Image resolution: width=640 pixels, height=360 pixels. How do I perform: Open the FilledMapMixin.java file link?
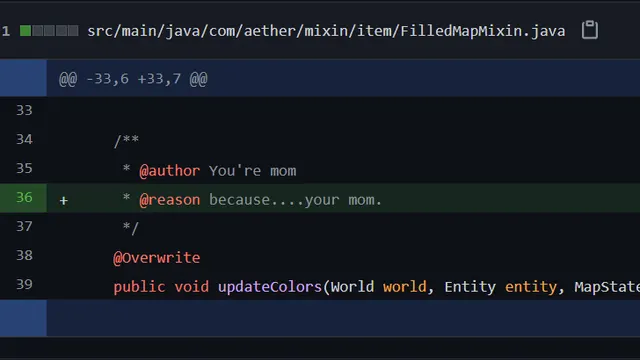[x=326, y=31]
